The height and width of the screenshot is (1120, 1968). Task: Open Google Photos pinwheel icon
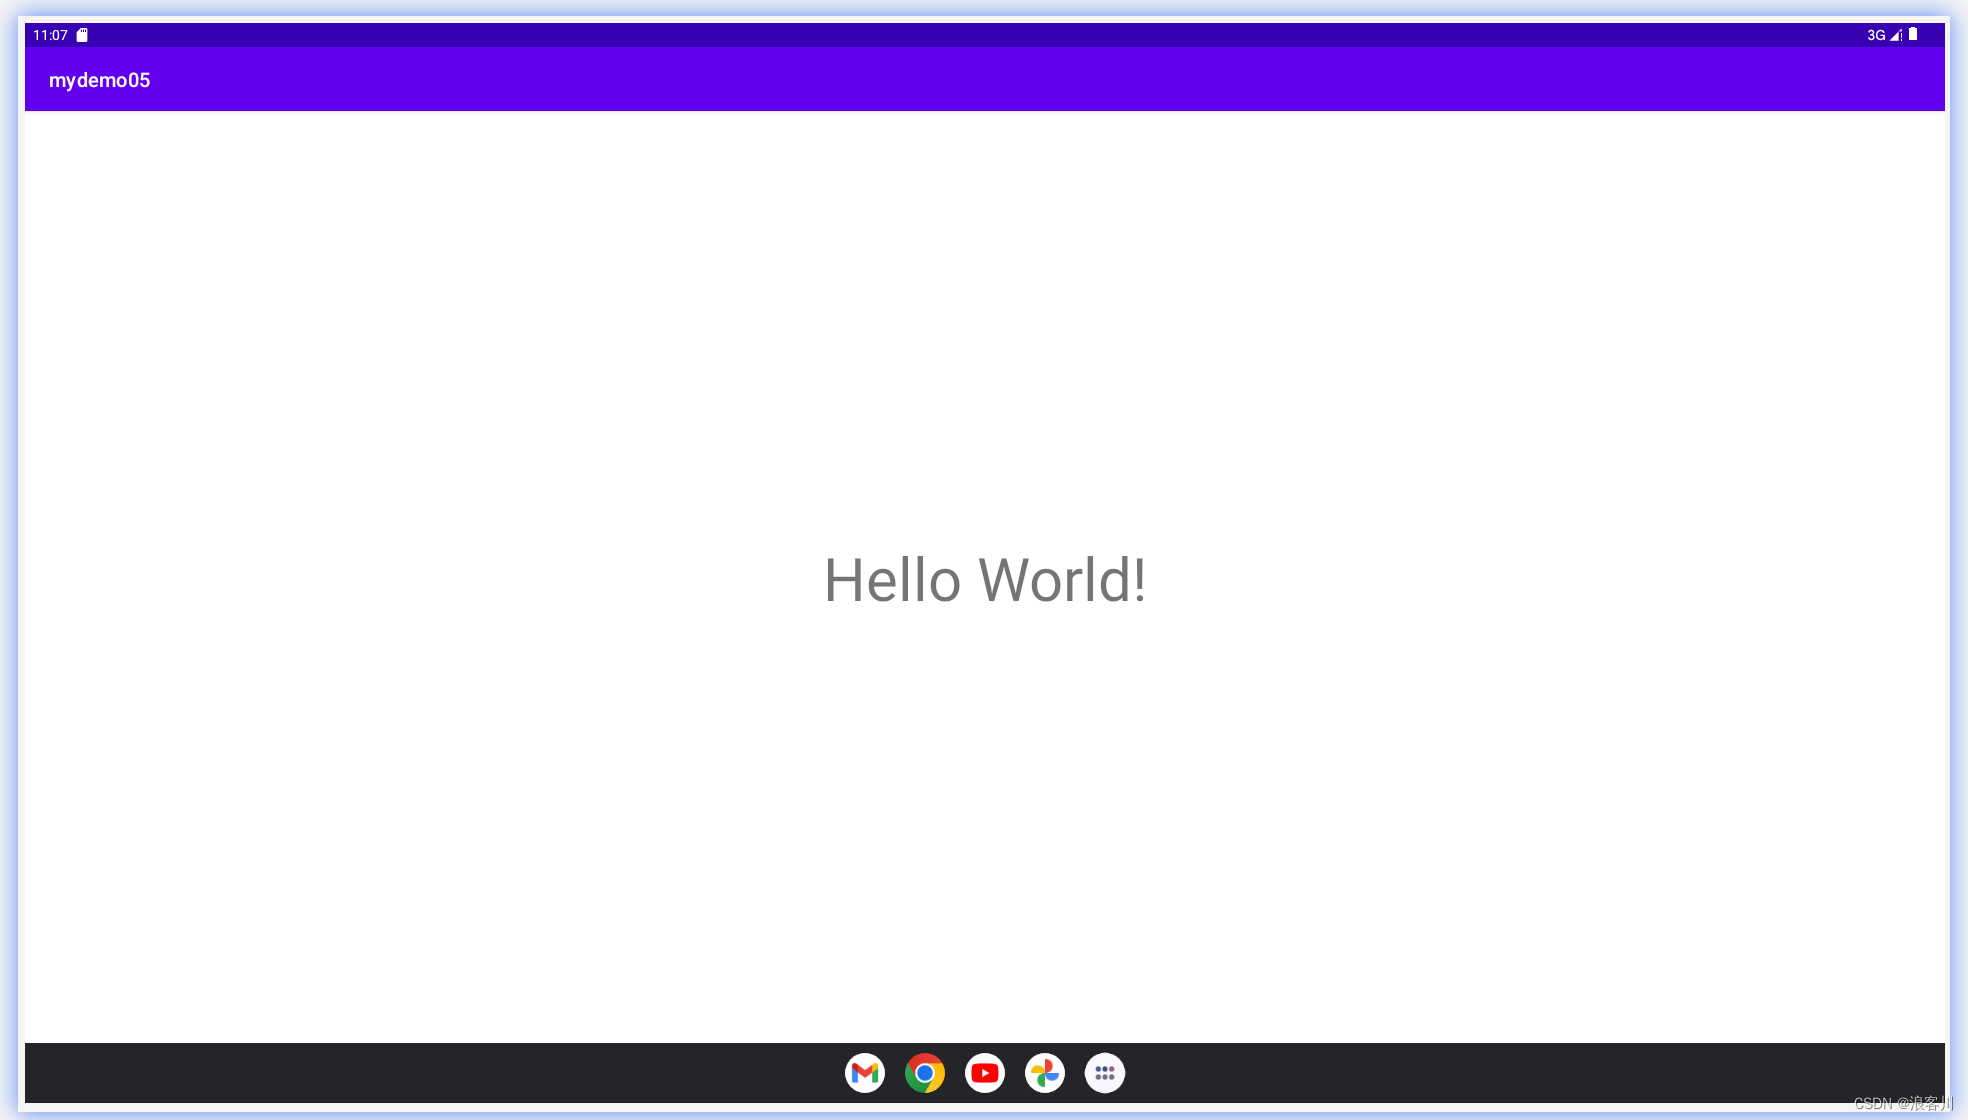click(1045, 1073)
